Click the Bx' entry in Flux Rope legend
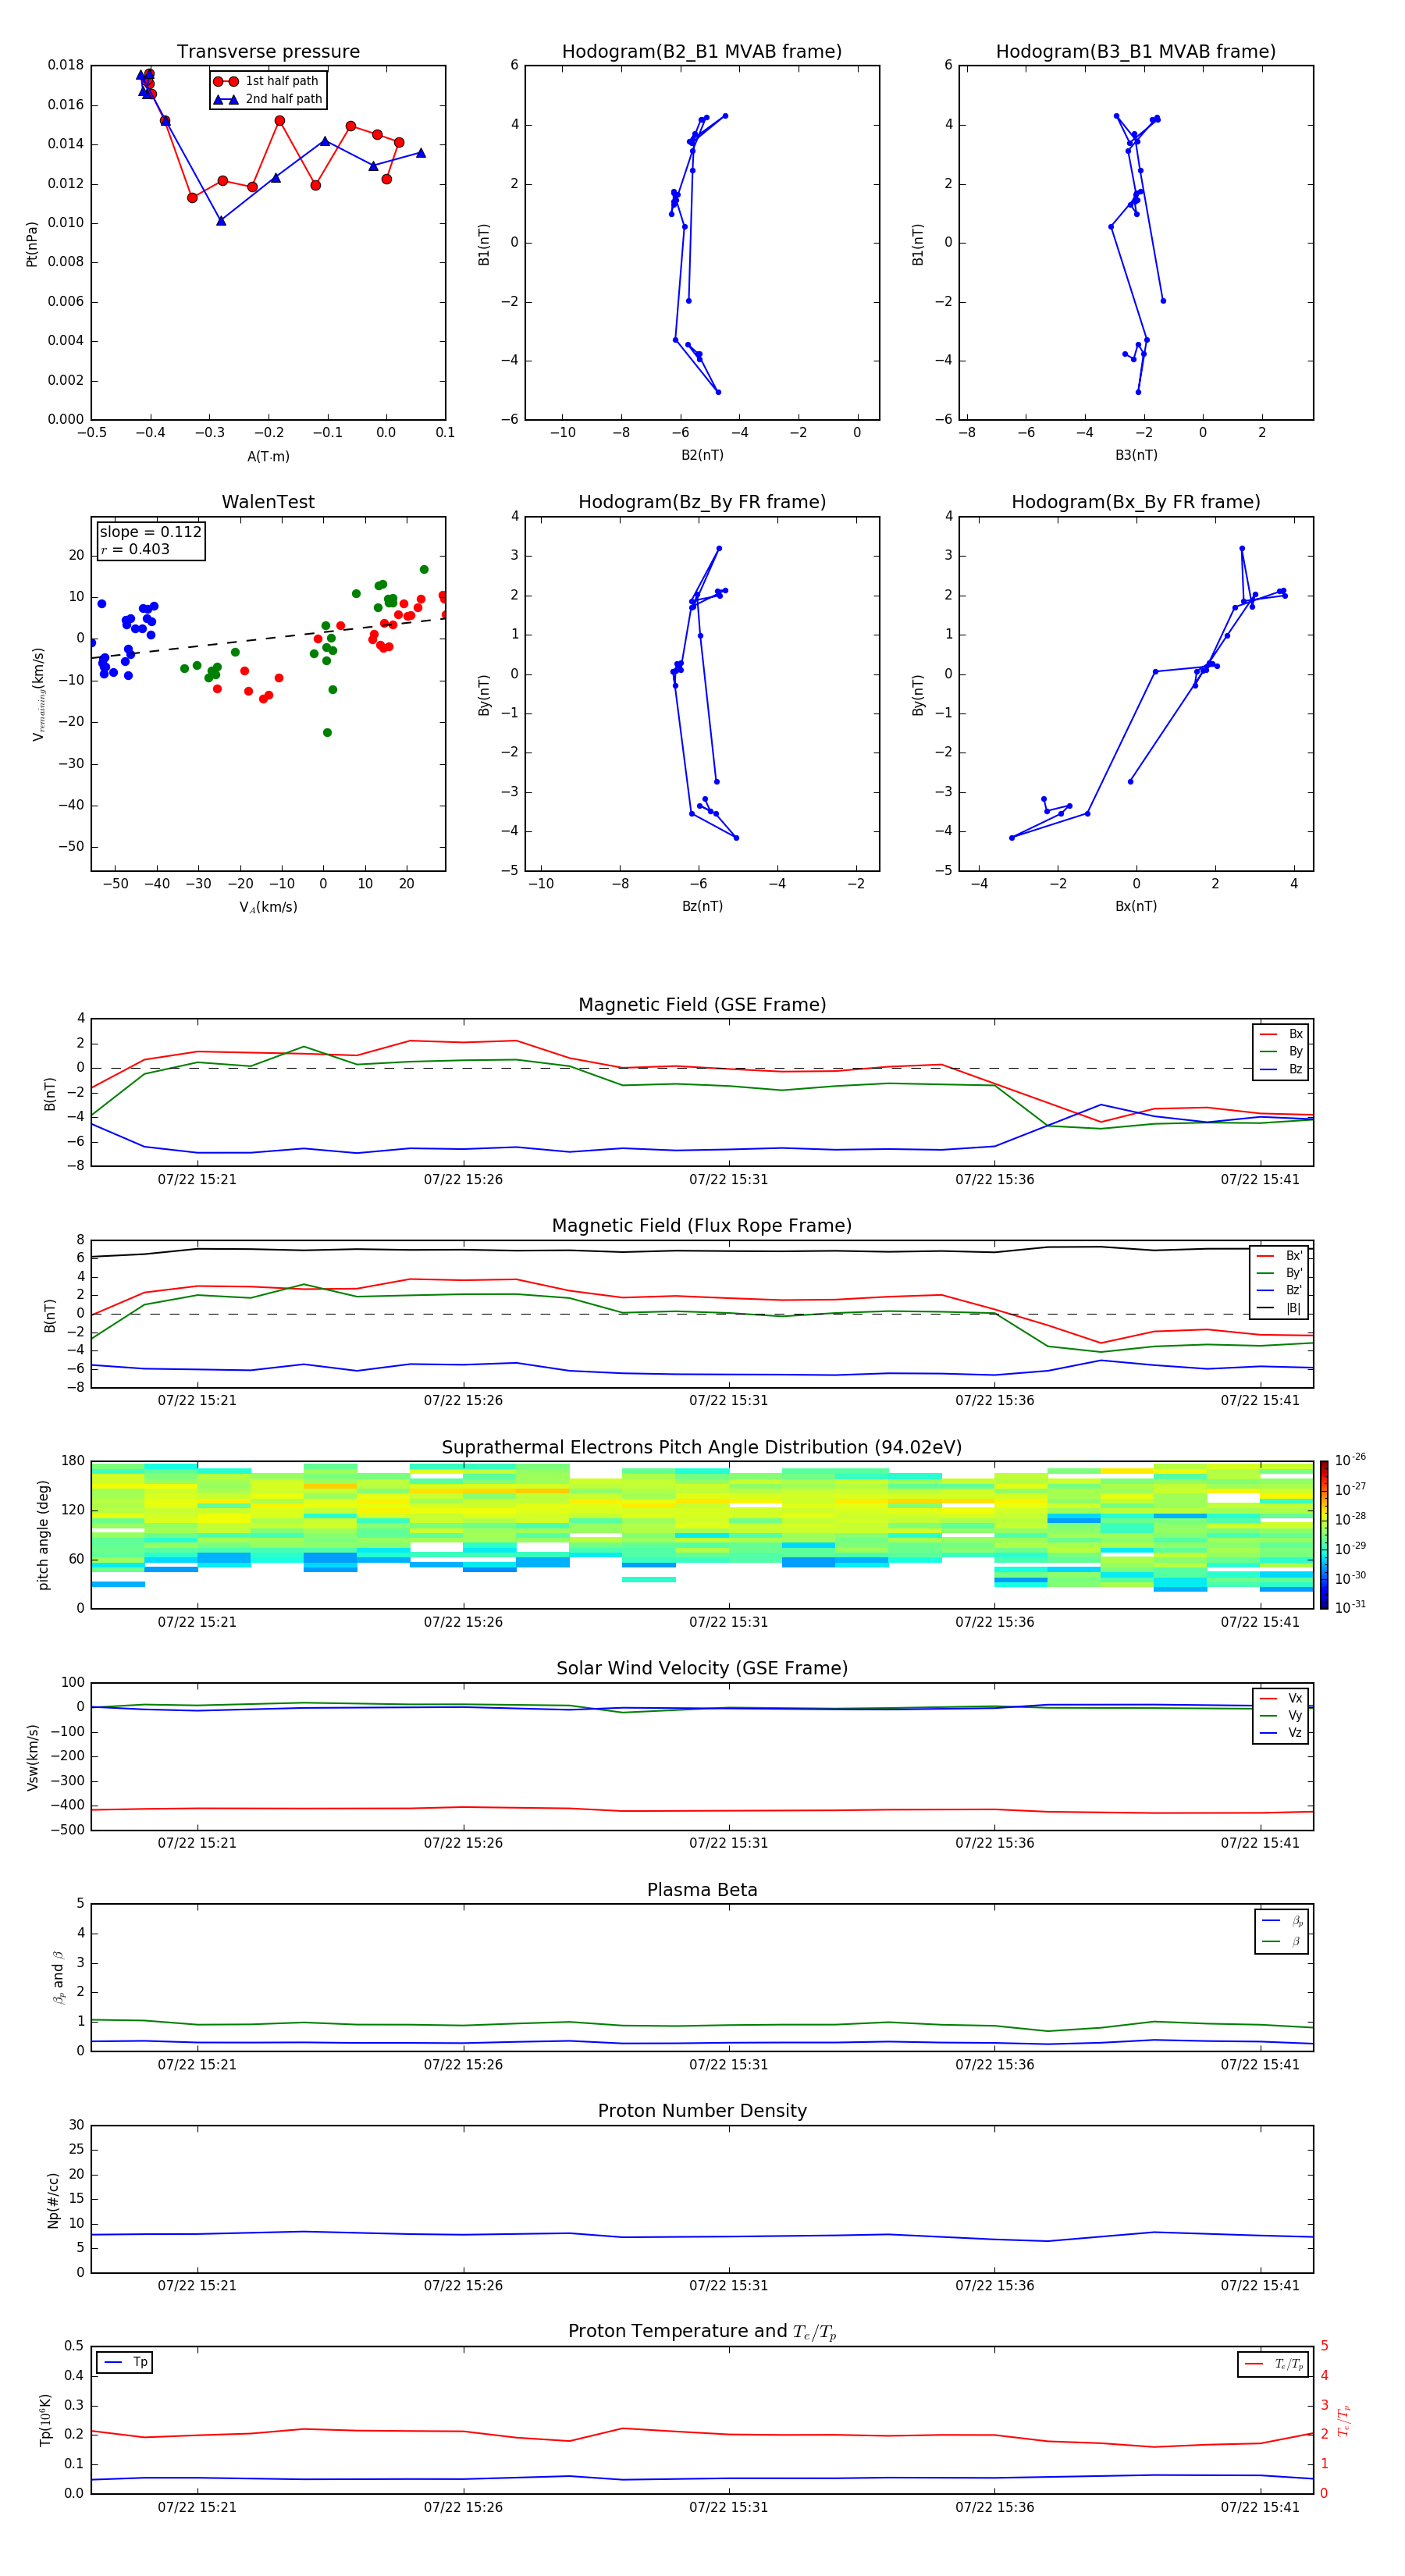1405x2576 pixels. point(1279,1256)
